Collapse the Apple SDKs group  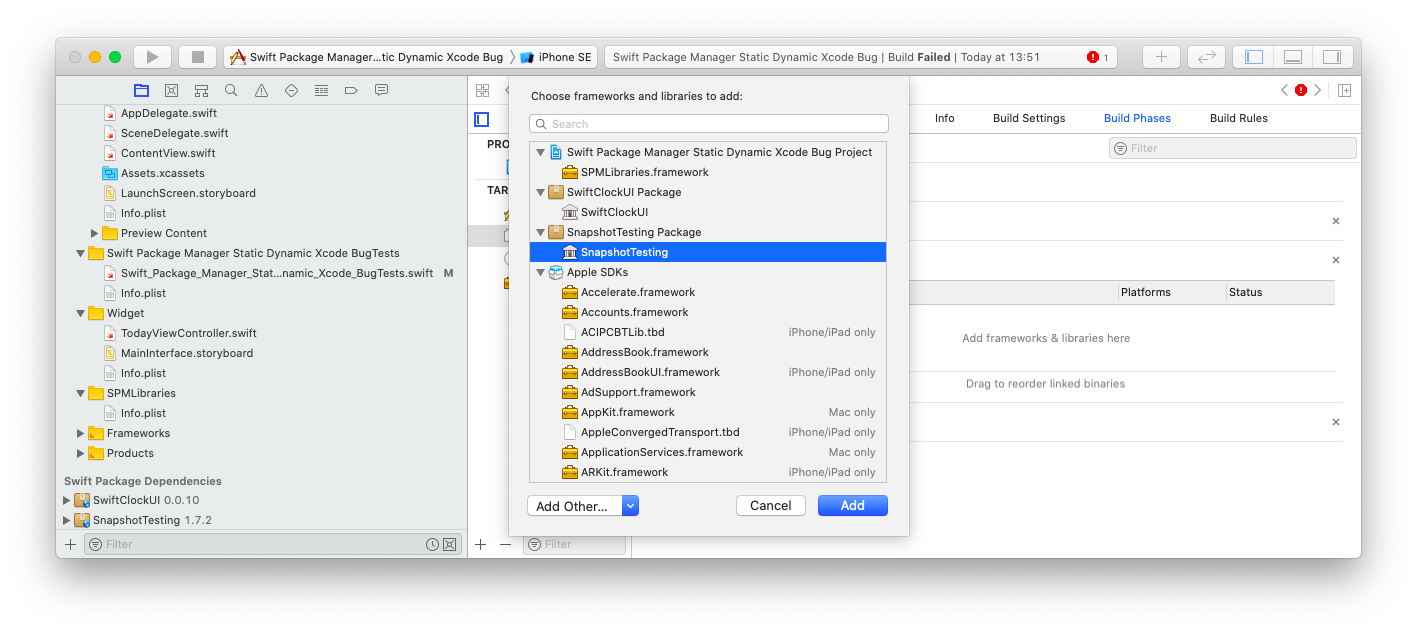540,272
